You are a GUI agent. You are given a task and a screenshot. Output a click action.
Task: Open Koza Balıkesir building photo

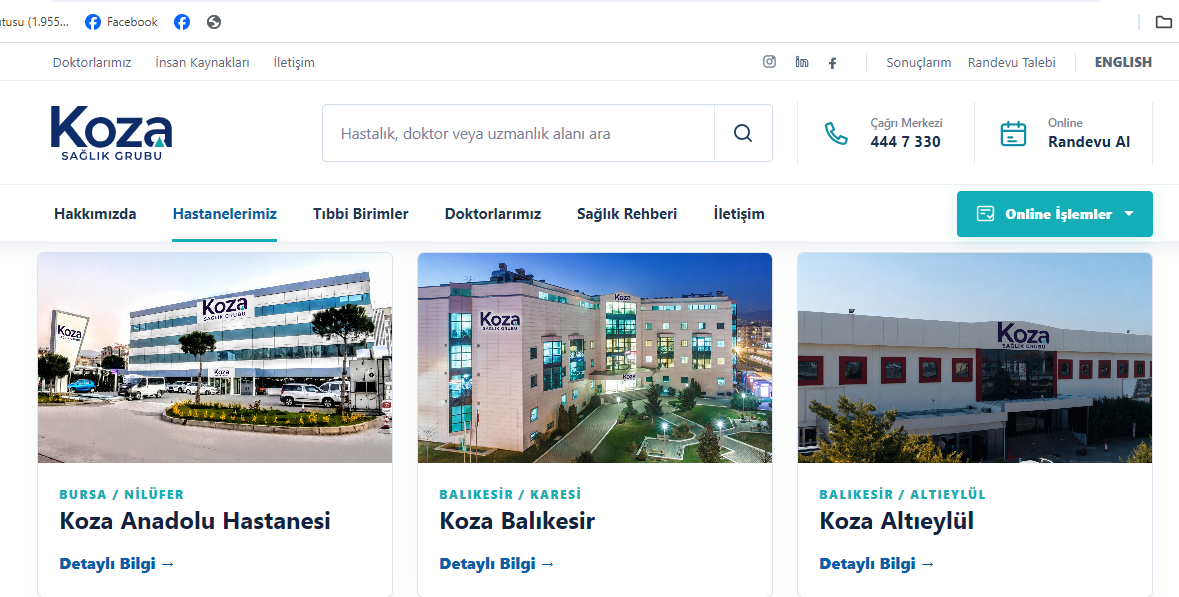[x=595, y=358]
